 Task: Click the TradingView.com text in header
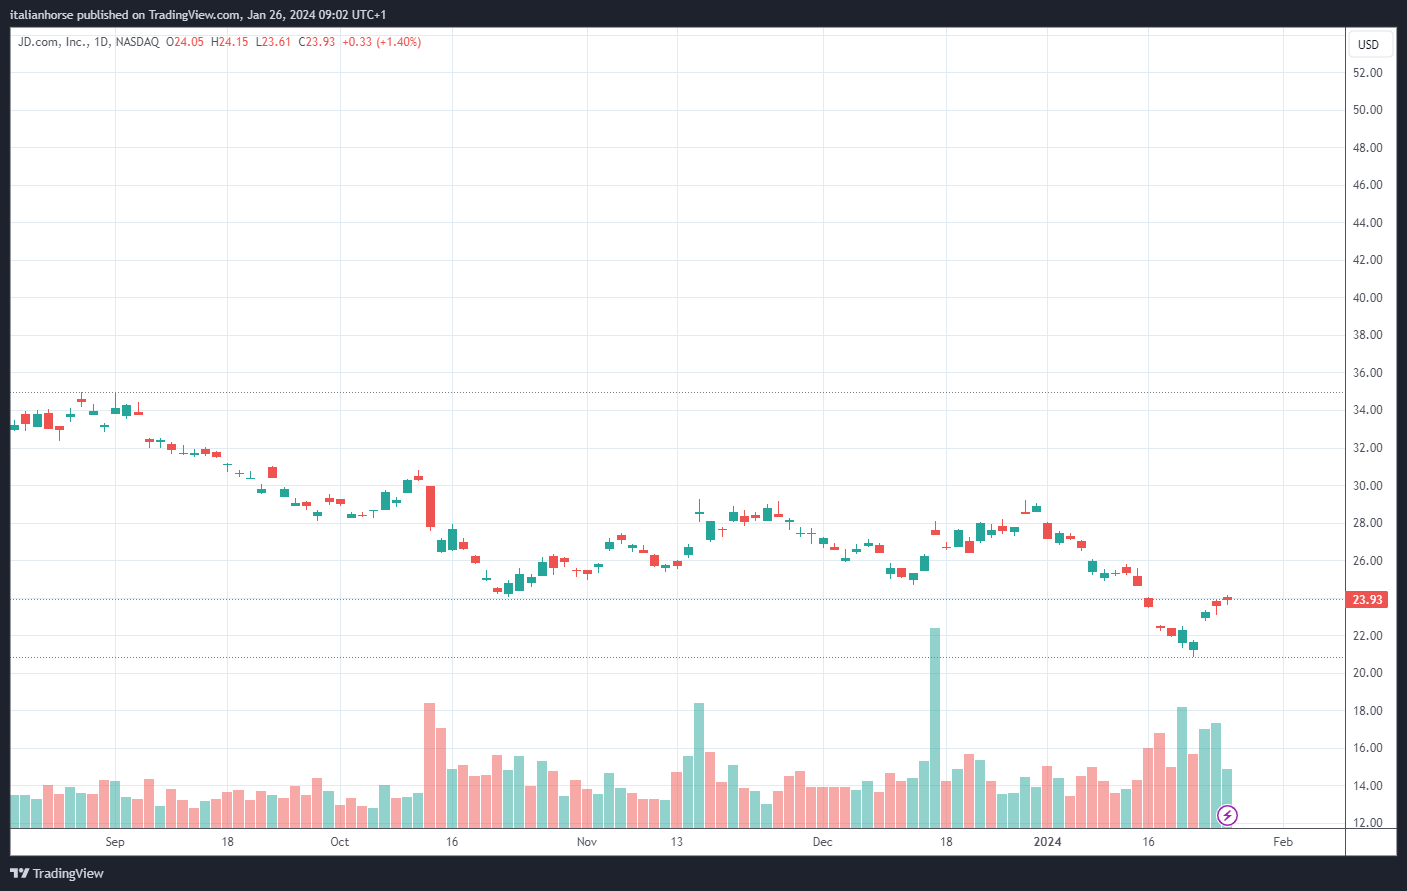(195, 15)
